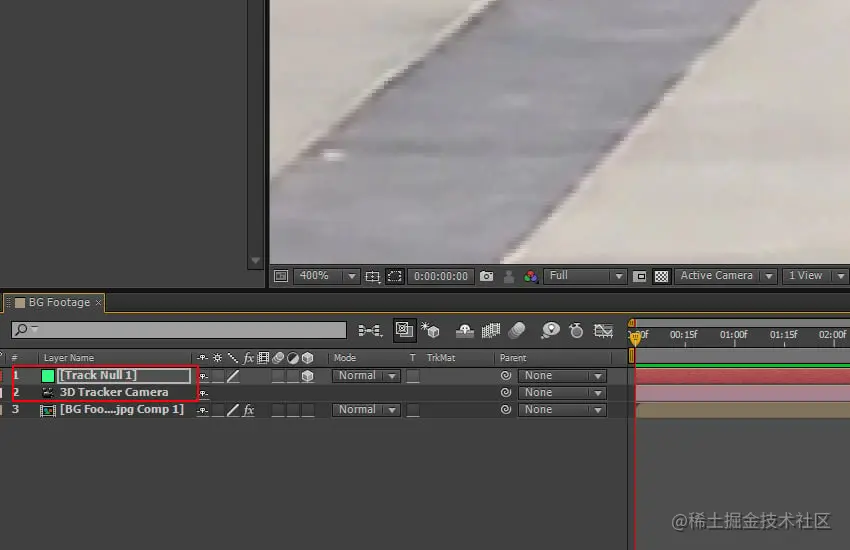The height and width of the screenshot is (550, 850).
Task: Toggle the Region of Interest button
Action: click(640, 276)
